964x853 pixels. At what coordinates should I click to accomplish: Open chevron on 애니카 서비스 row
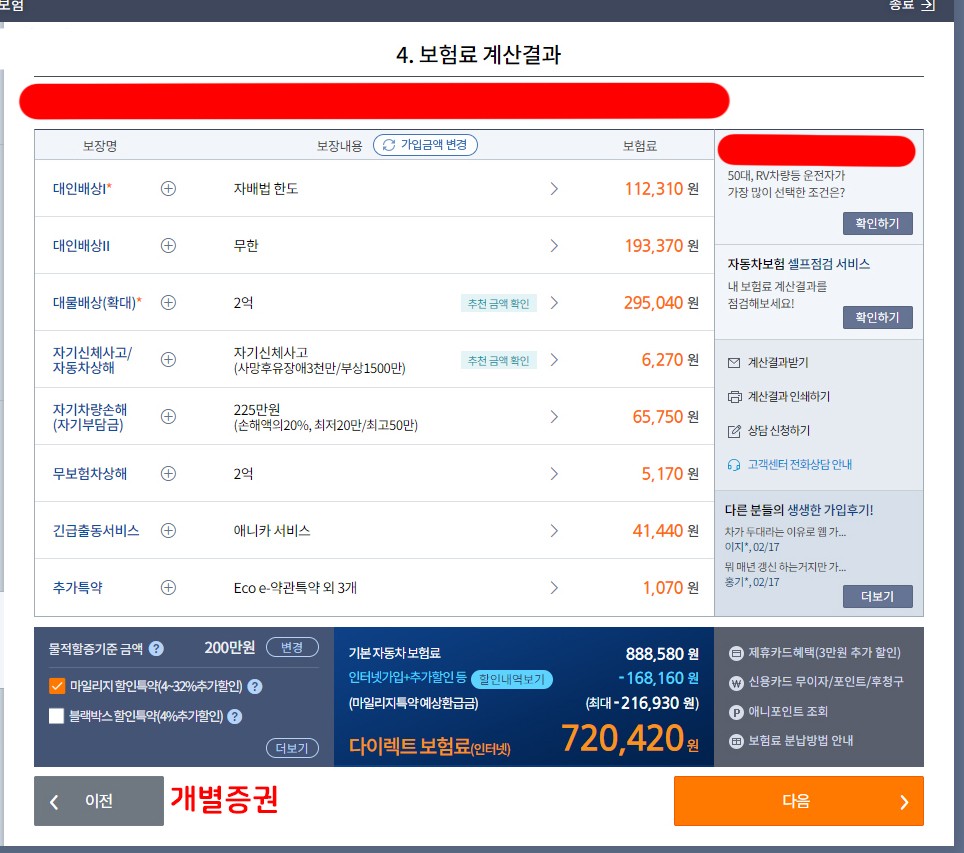click(554, 531)
